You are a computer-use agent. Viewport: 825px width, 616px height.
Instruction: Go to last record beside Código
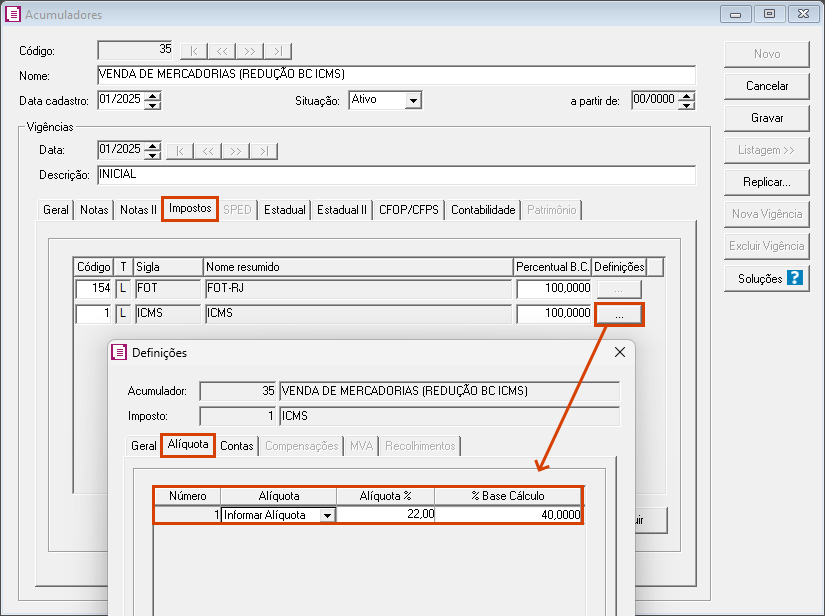click(278, 50)
